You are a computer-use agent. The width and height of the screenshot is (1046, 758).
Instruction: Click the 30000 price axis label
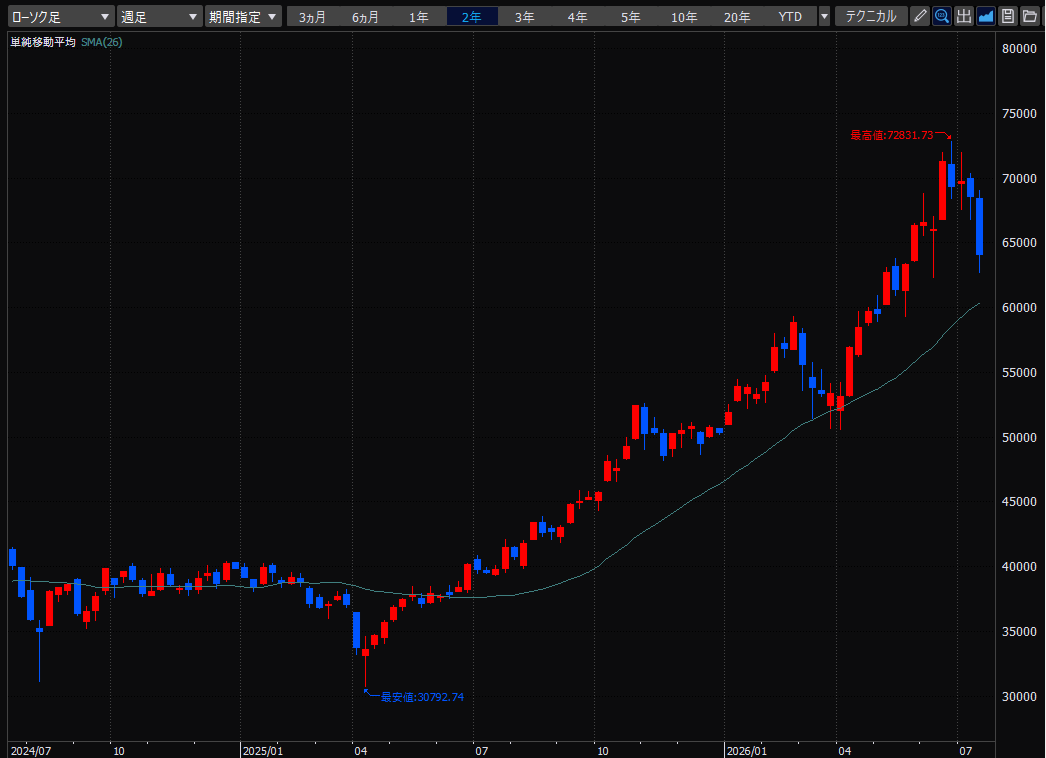1019,696
